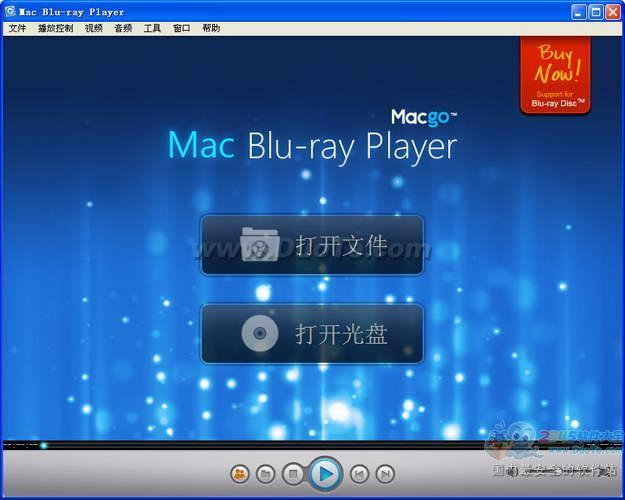Image resolution: width=625 pixels, height=500 pixels.
Task: Open the 帮助 menu
Action: pos(211,28)
